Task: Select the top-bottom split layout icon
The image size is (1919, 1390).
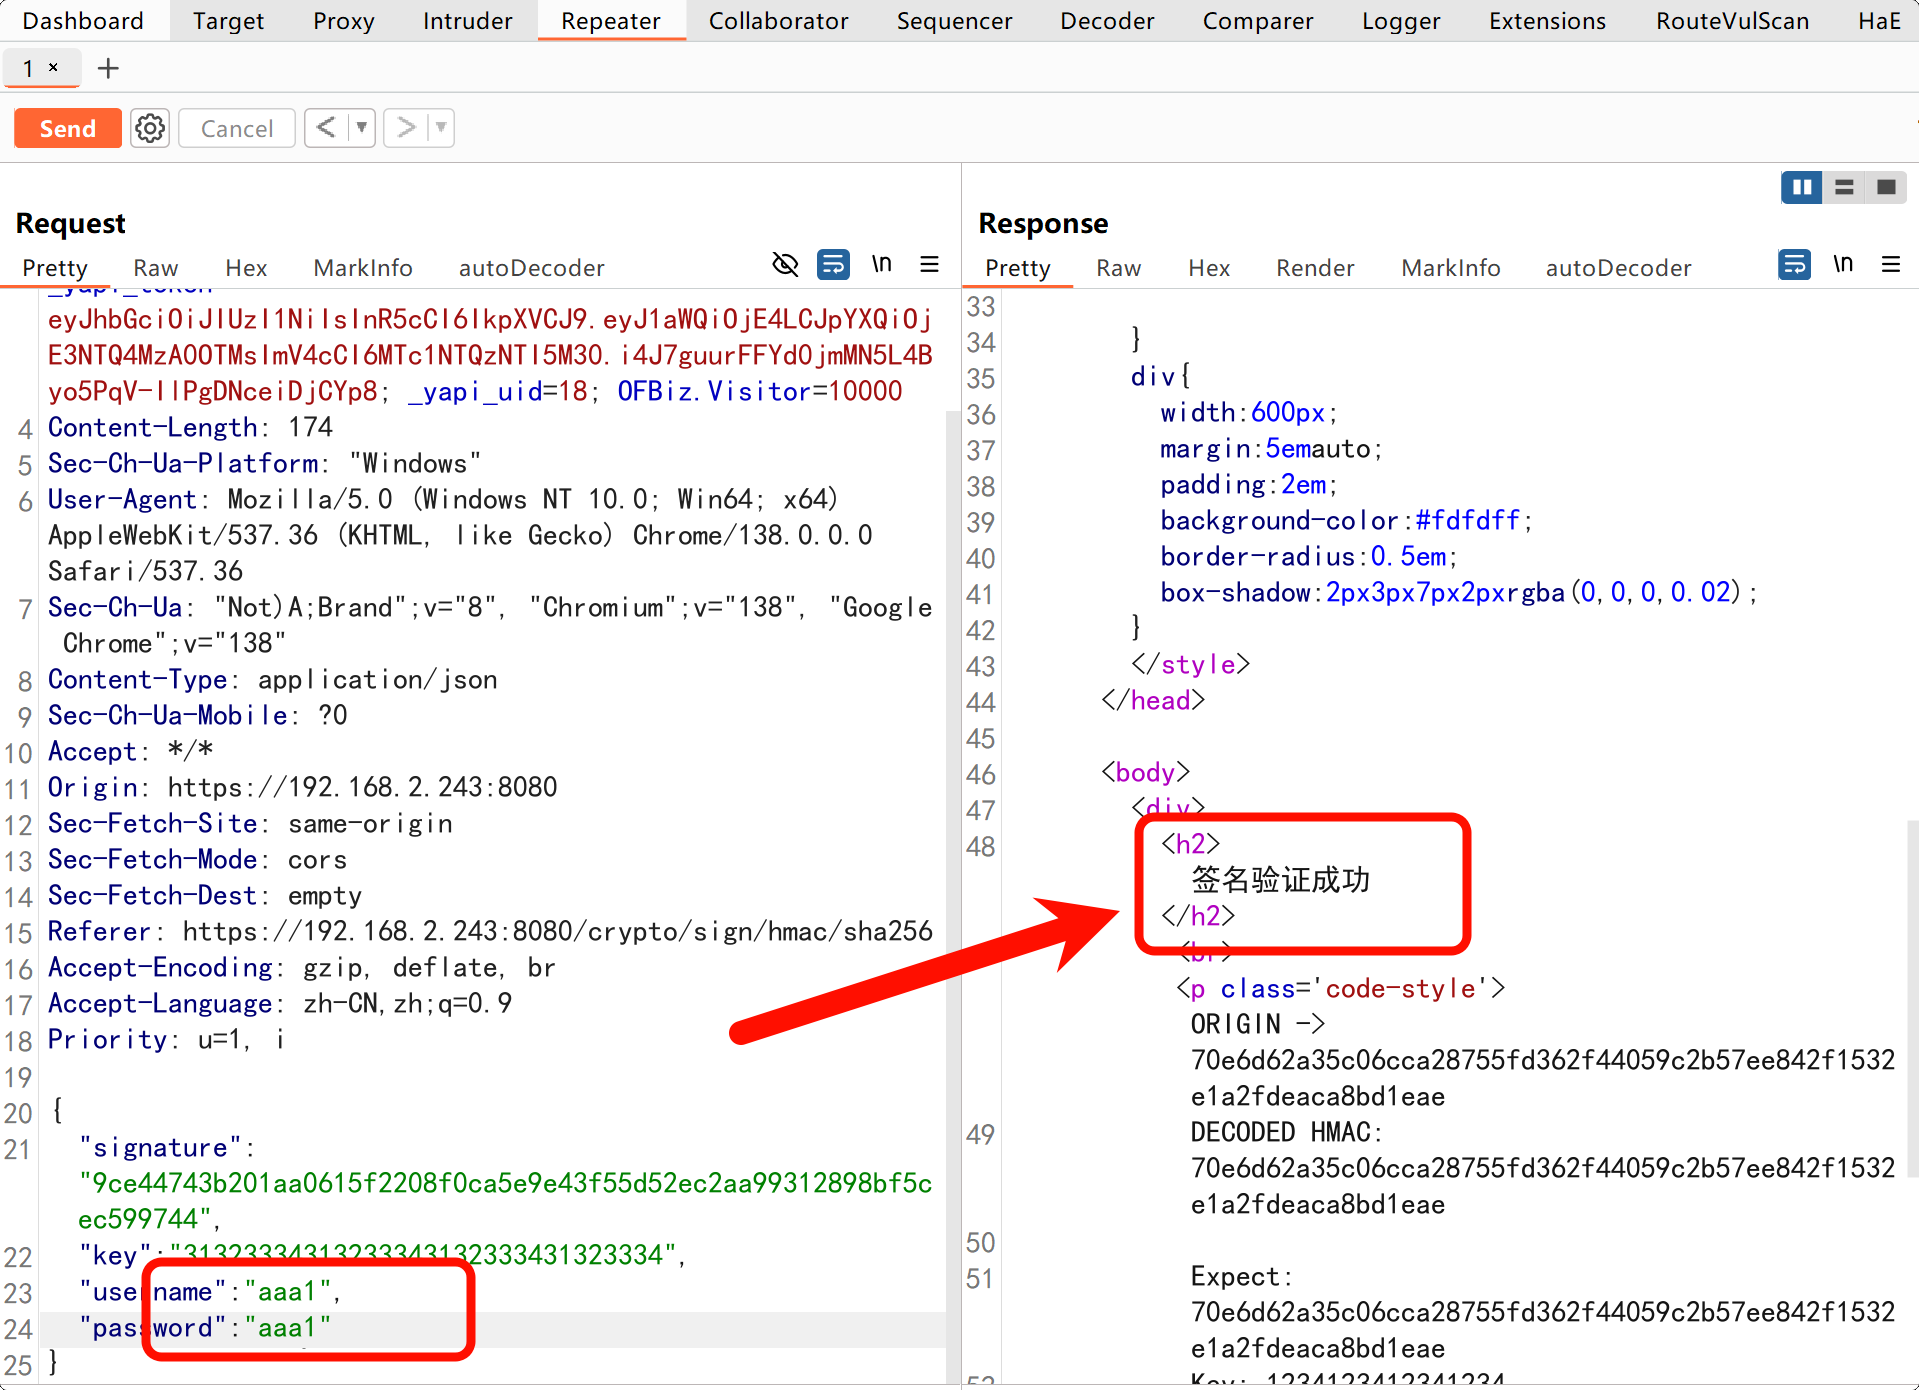Action: [1844, 187]
